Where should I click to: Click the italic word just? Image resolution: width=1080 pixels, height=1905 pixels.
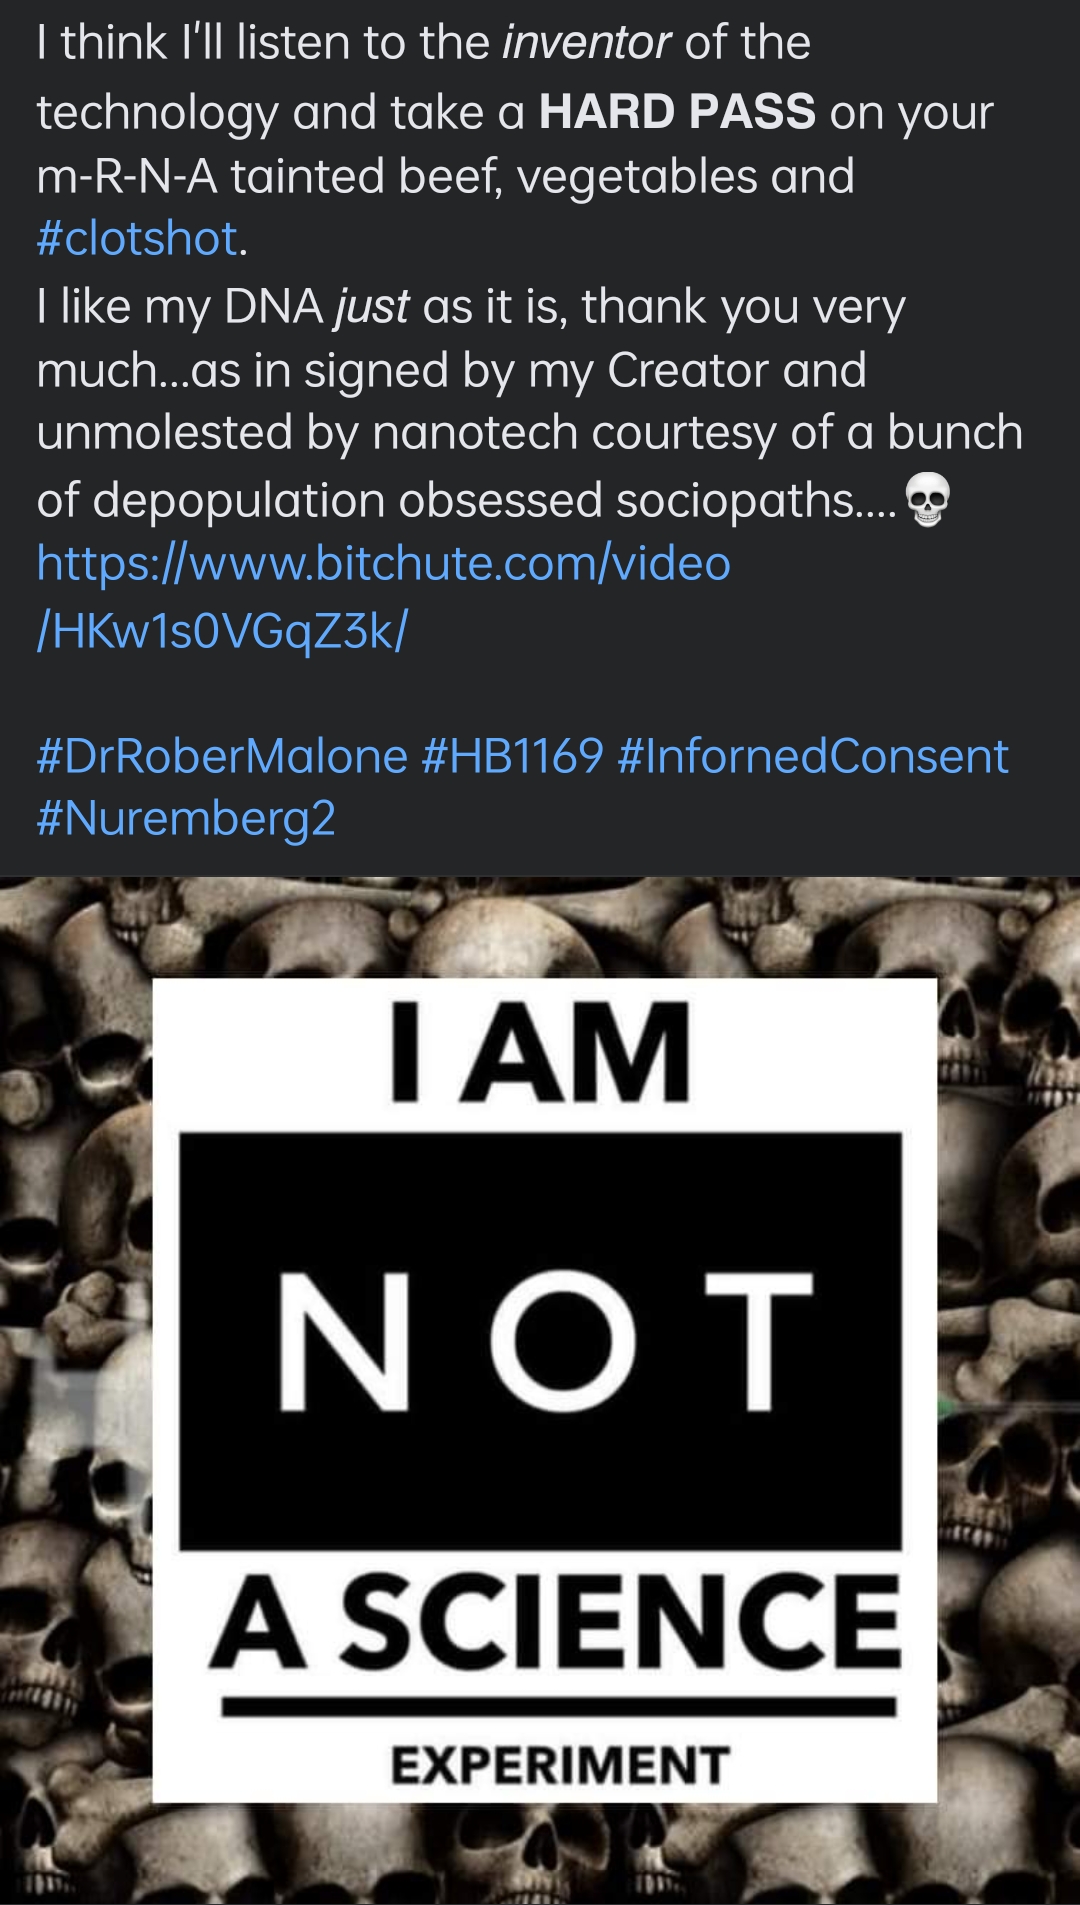[372, 306]
